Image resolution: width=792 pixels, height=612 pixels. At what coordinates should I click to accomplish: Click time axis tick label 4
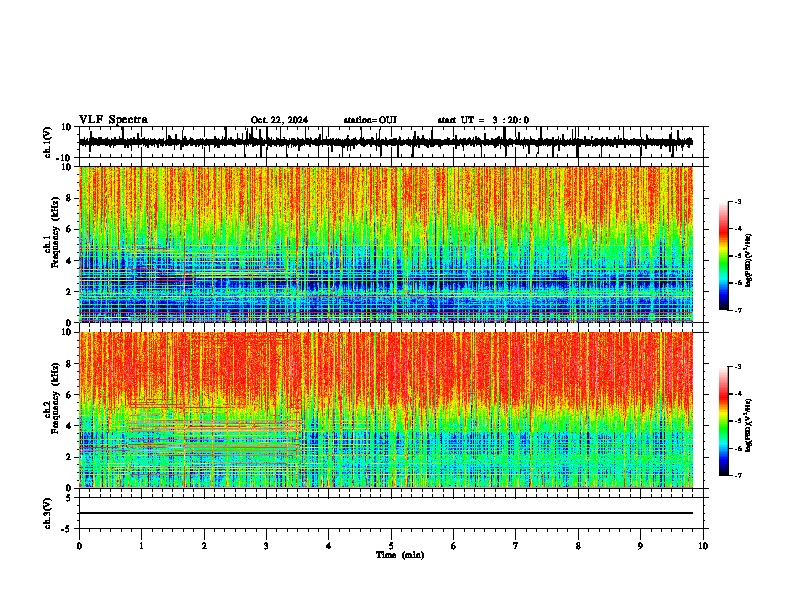329,546
